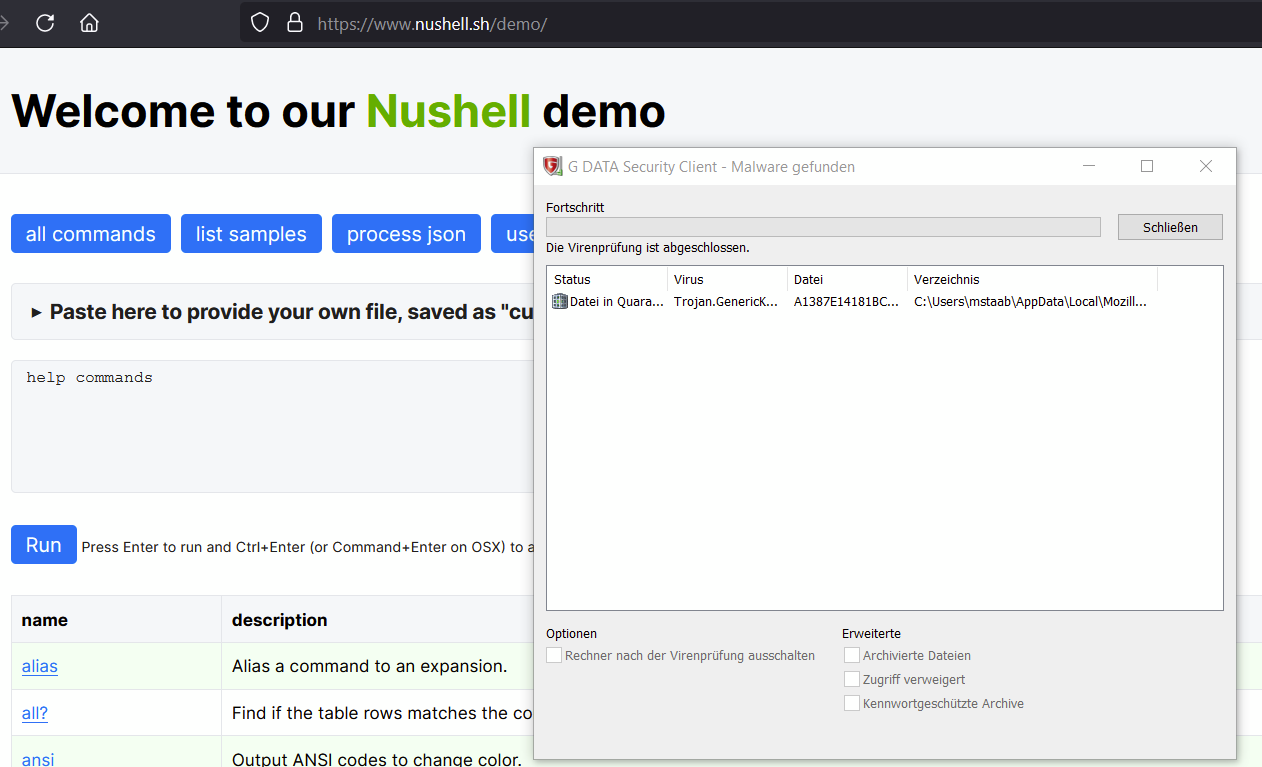Sort by the Verzeichnis column header
This screenshot has height=767, width=1262.
click(x=1032, y=280)
